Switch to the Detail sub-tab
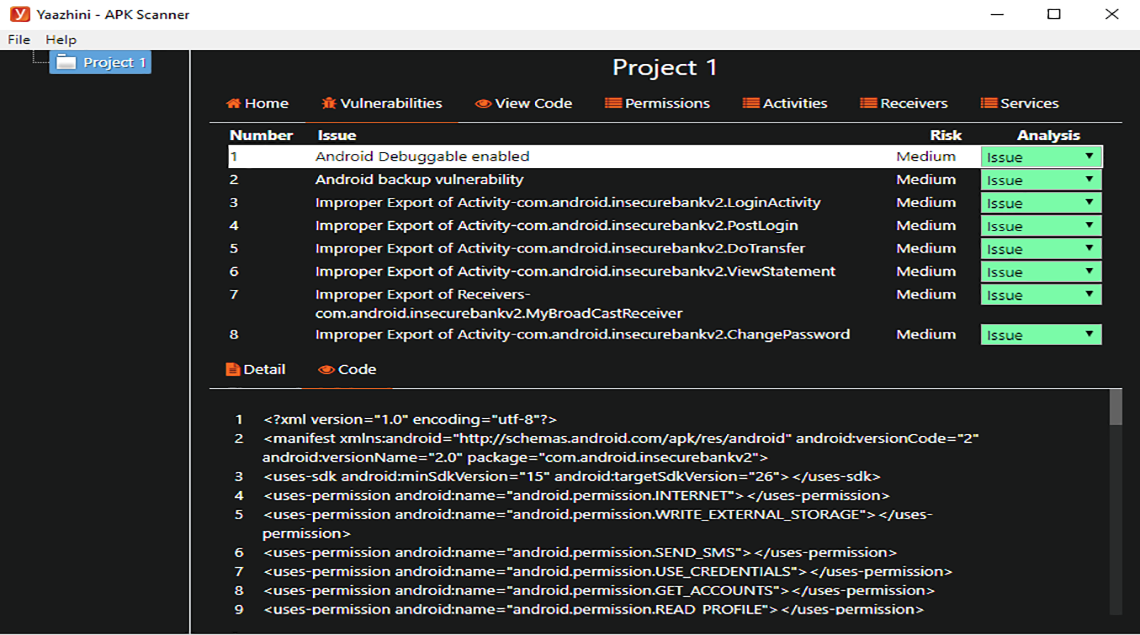Screen dimensions: 1140x635 pos(255,370)
